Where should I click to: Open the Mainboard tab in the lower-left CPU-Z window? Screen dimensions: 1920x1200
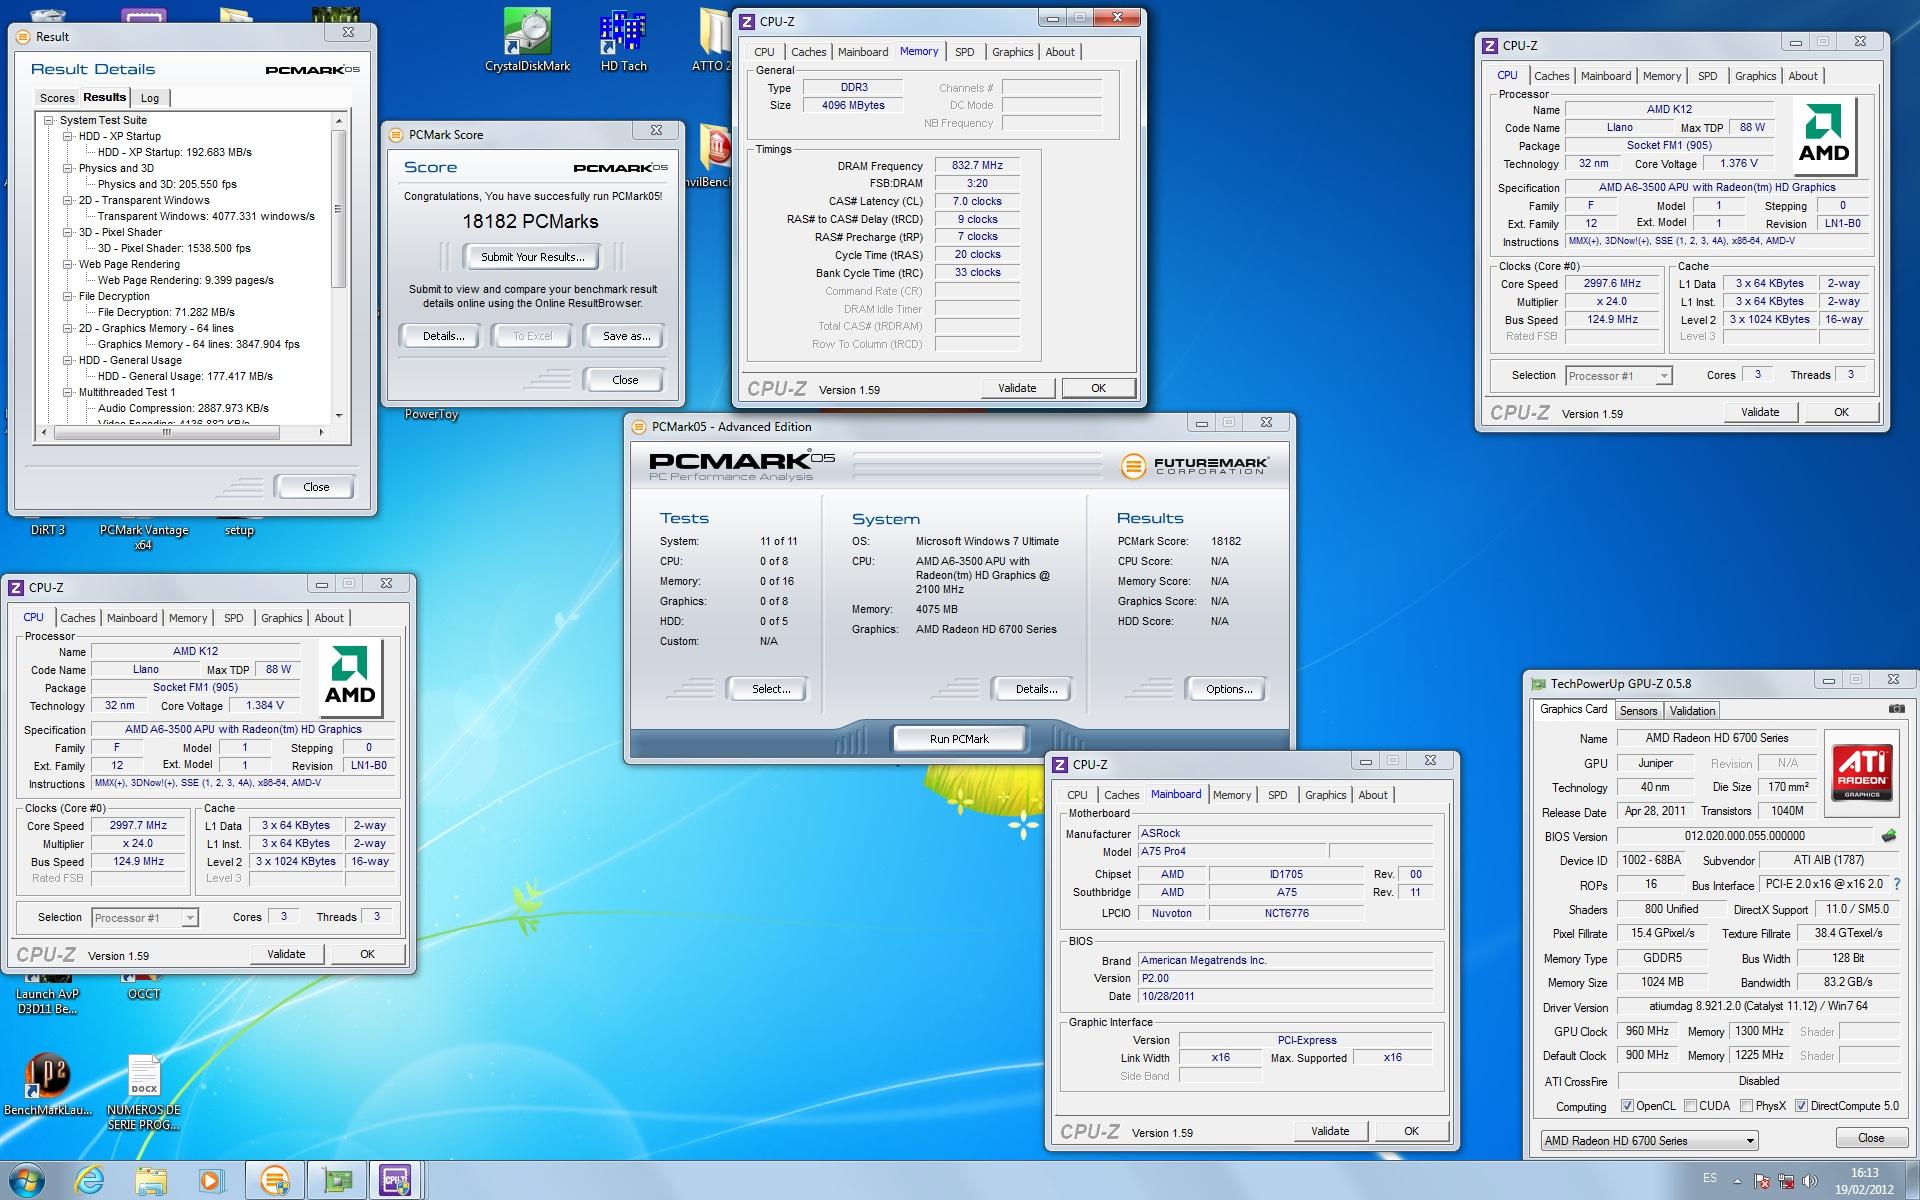tap(132, 618)
